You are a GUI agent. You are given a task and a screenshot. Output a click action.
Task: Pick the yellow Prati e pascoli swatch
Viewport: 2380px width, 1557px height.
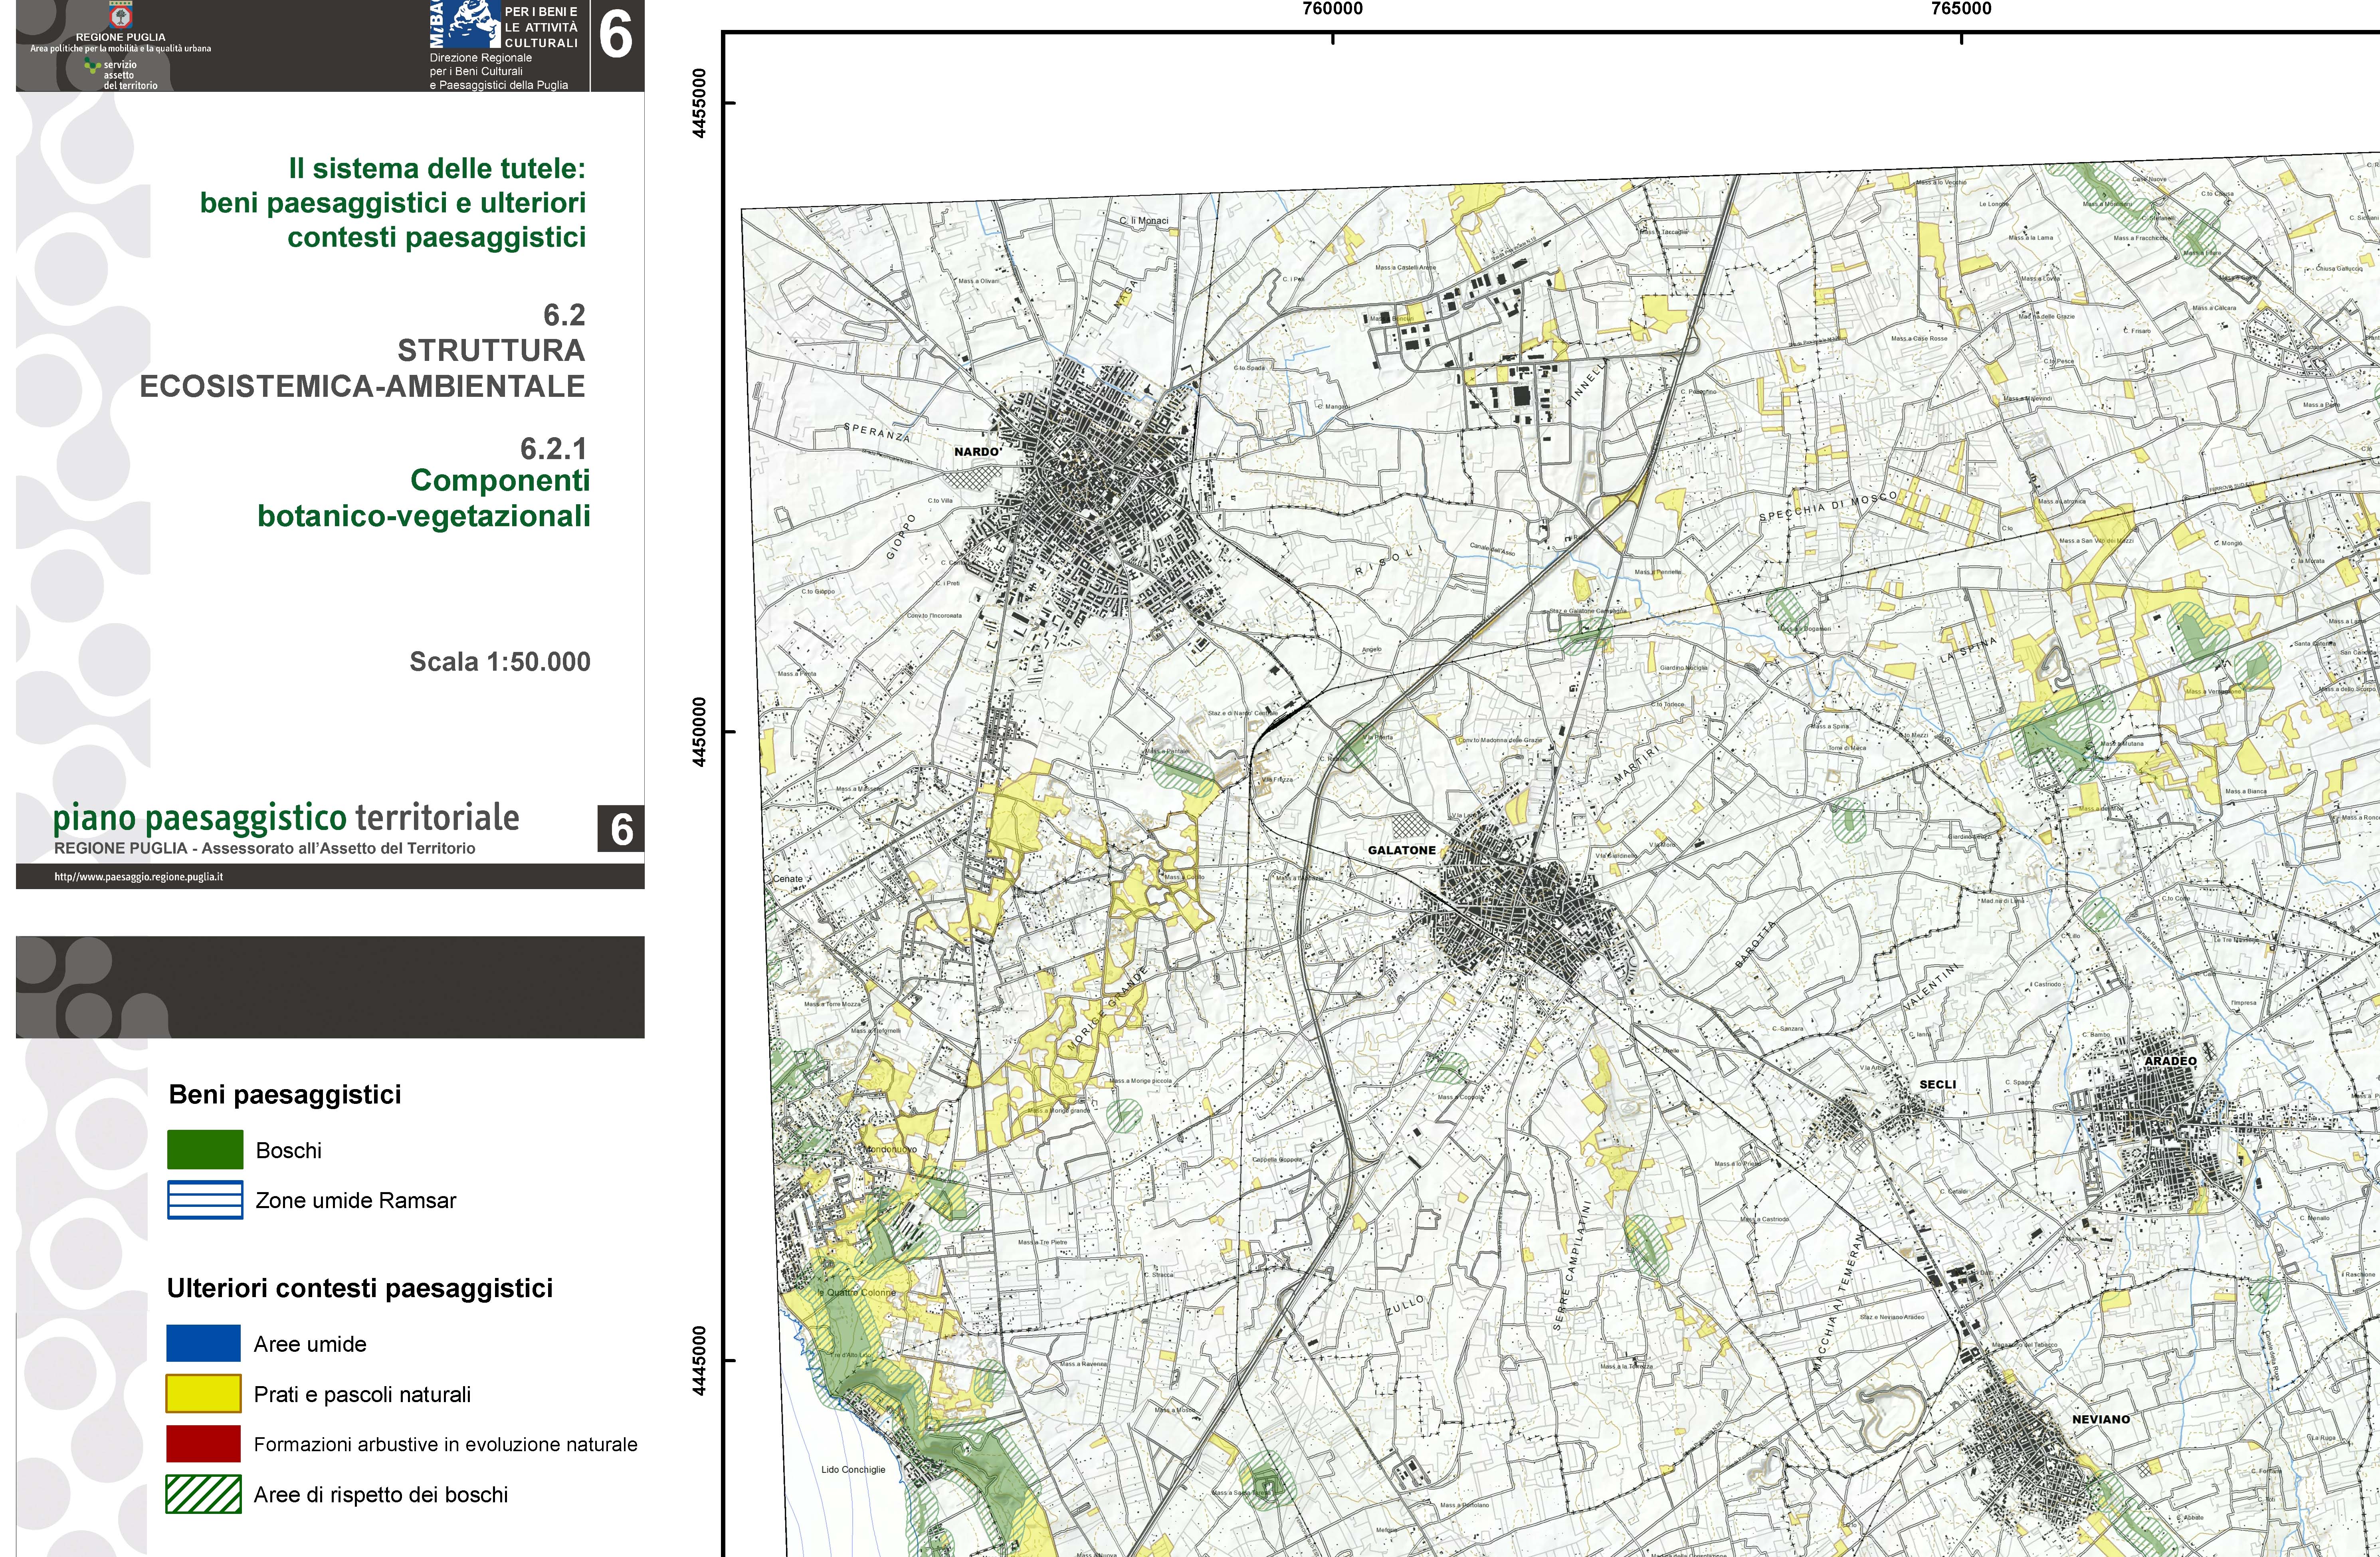click(x=204, y=1393)
